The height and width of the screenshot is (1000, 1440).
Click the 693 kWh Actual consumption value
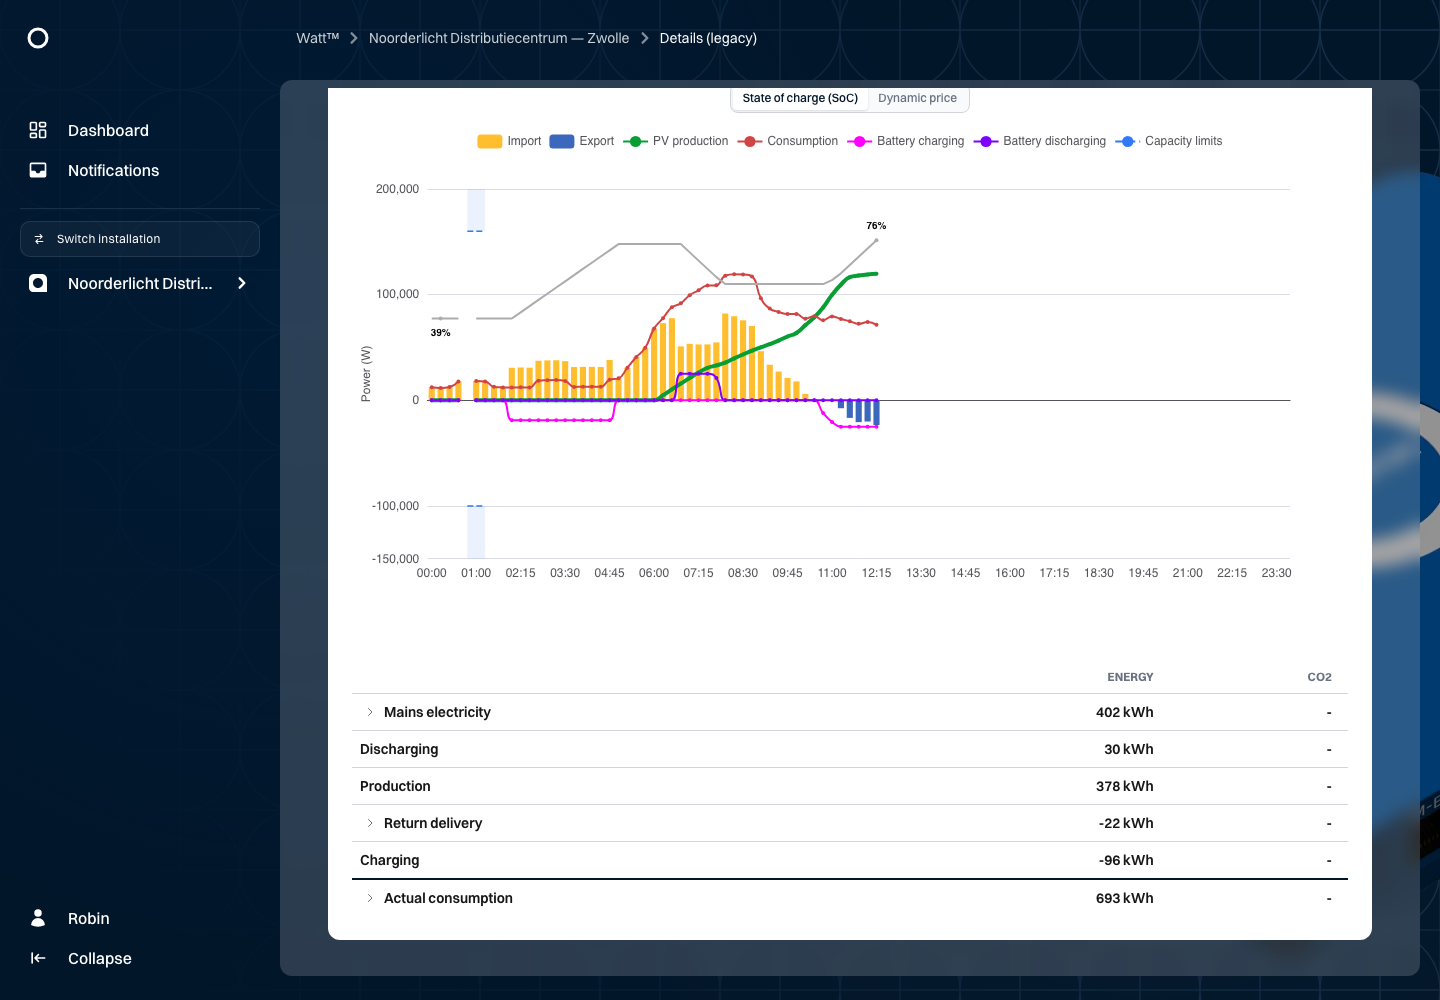(1125, 898)
